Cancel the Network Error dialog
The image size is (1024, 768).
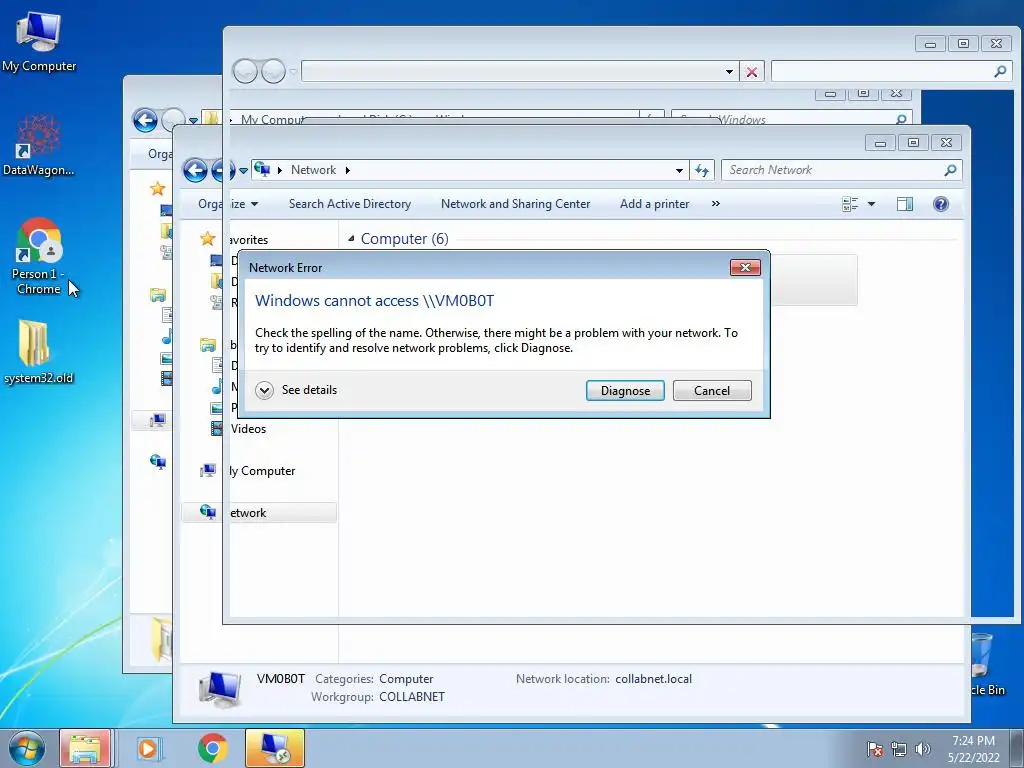click(712, 391)
